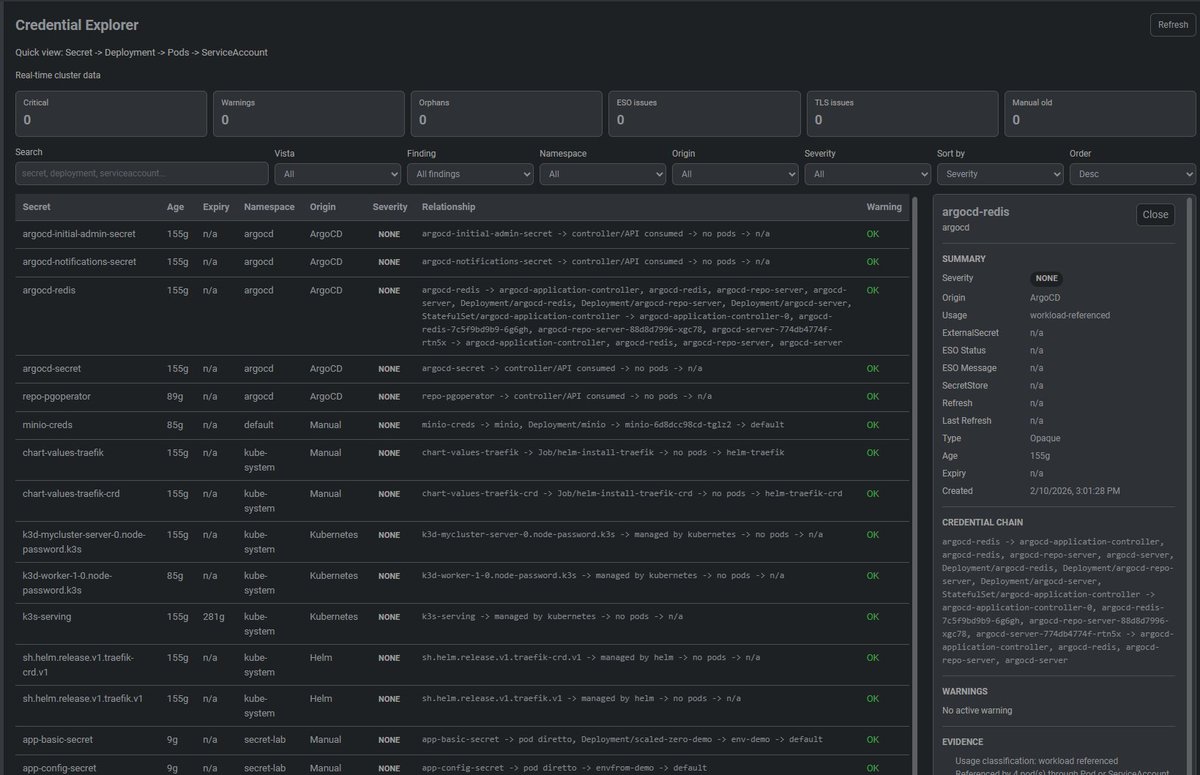Click the Secret column header

pos(36,207)
